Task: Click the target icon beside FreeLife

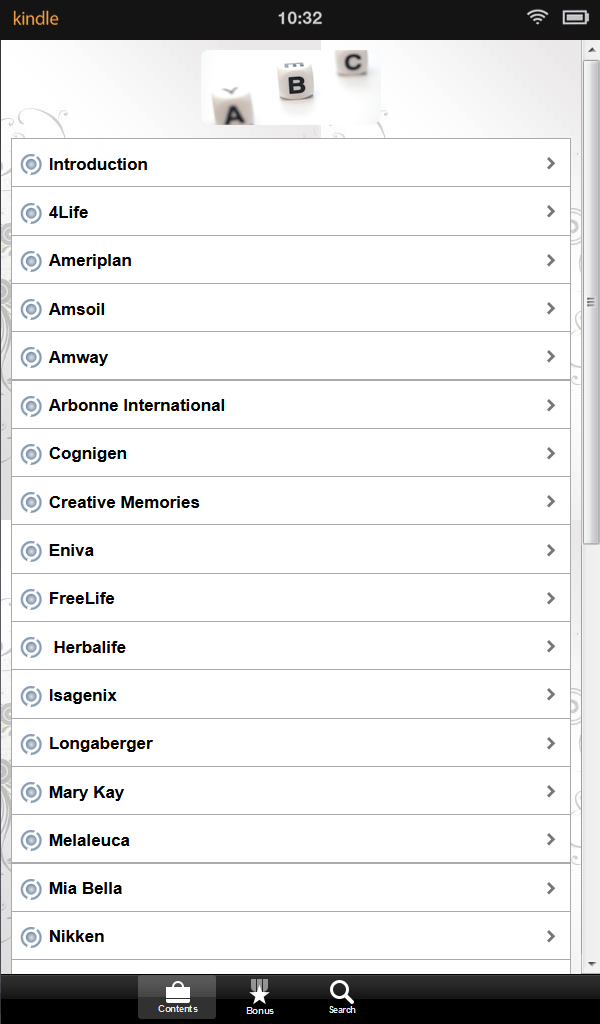Action: [30, 598]
